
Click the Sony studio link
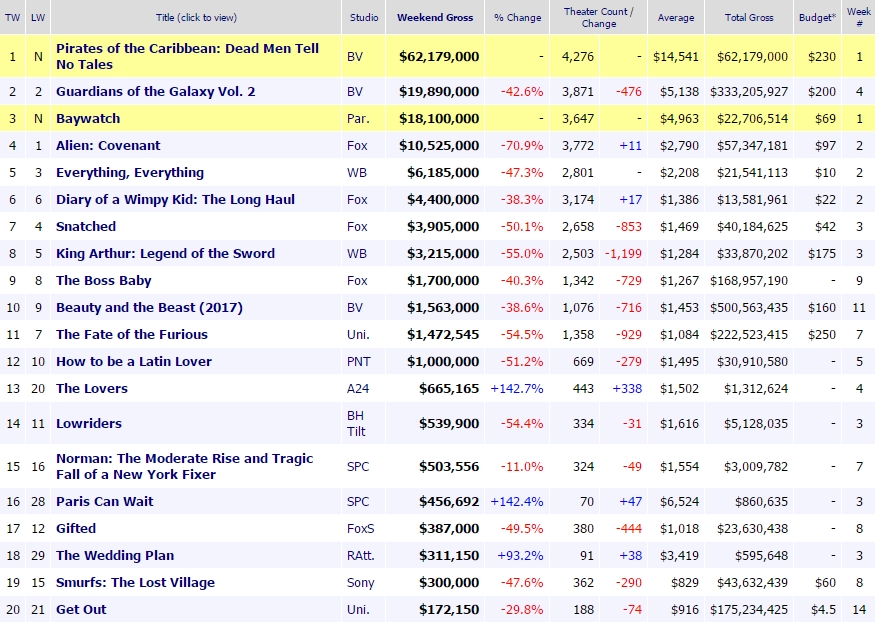coord(360,582)
